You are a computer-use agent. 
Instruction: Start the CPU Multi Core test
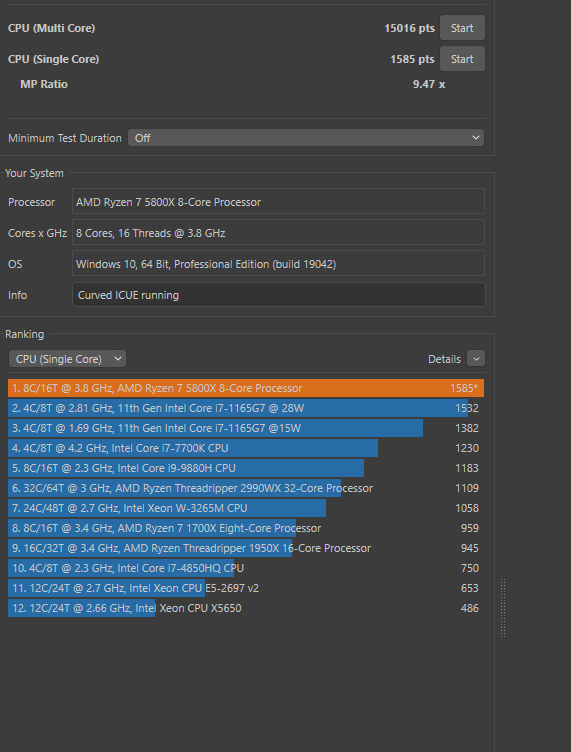(462, 28)
